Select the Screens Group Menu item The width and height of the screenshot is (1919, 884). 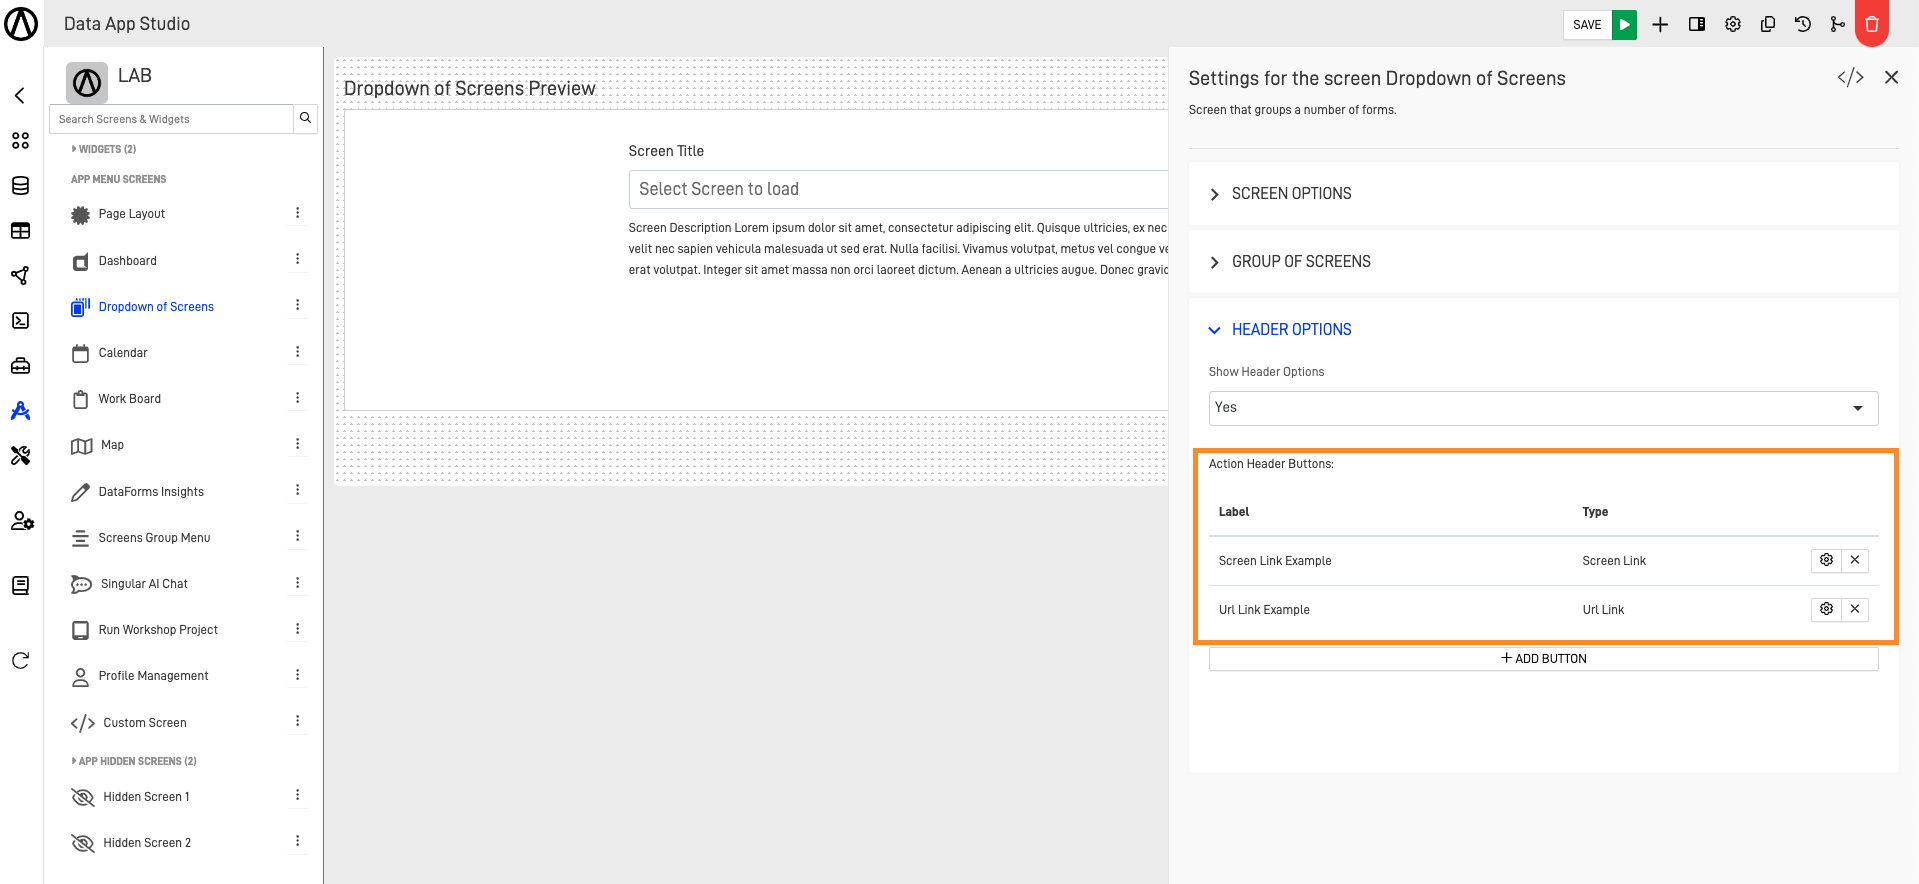154,538
